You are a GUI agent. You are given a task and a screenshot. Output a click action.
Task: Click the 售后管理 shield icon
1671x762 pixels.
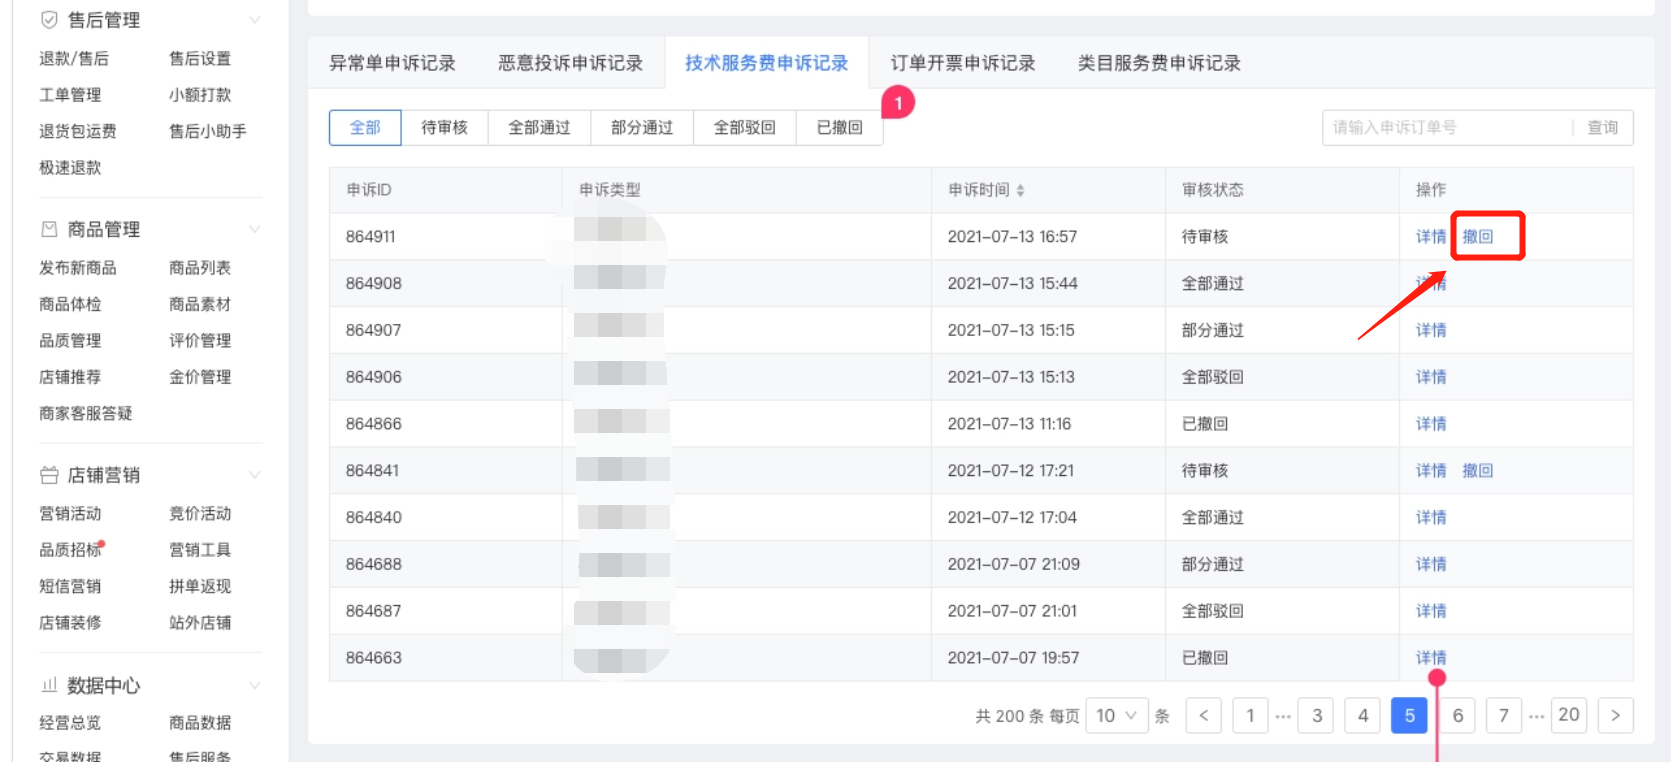pyautogui.click(x=49, y=20)
